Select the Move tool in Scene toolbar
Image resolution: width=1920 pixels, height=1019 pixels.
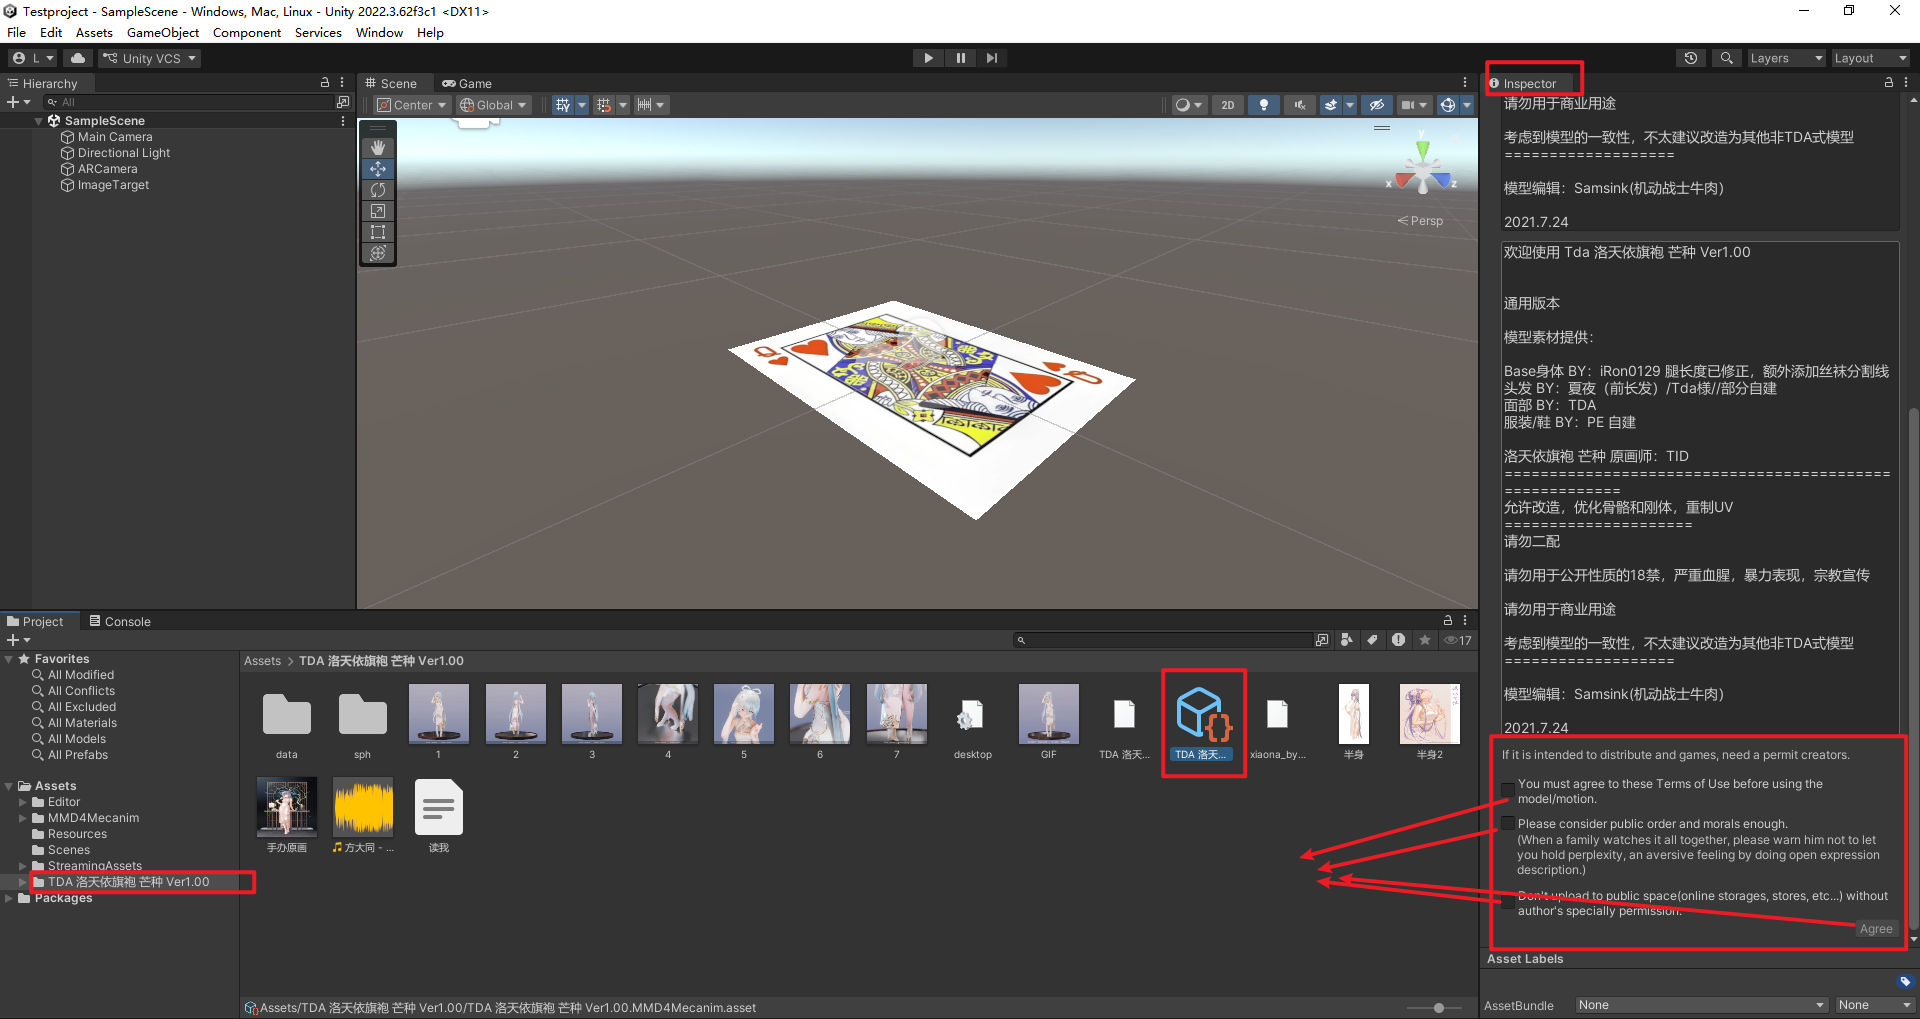click(x=378, y=169)
